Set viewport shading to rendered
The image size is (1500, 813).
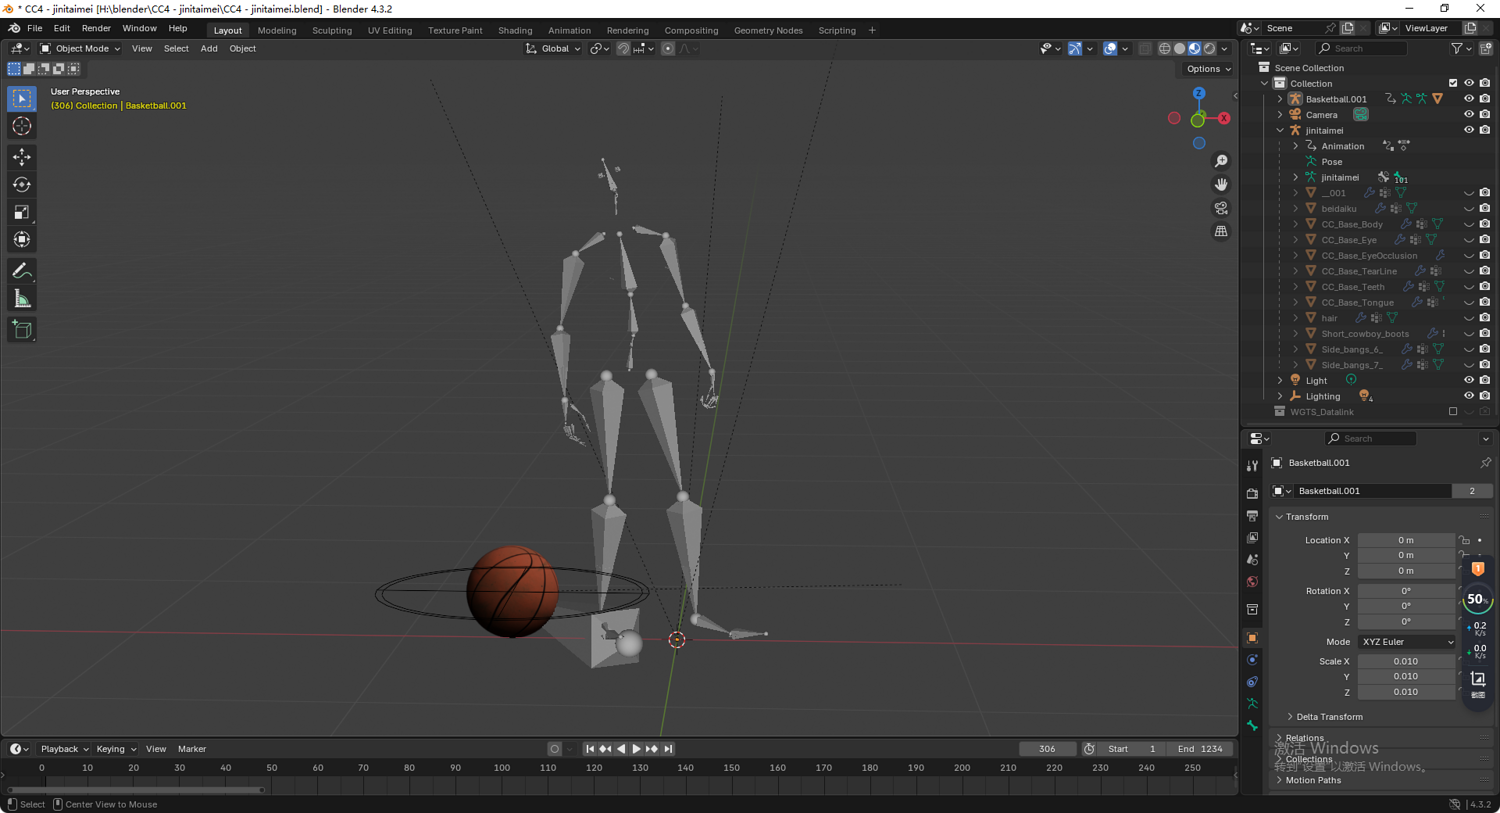pyautogui.click(x=1210, y=48)
